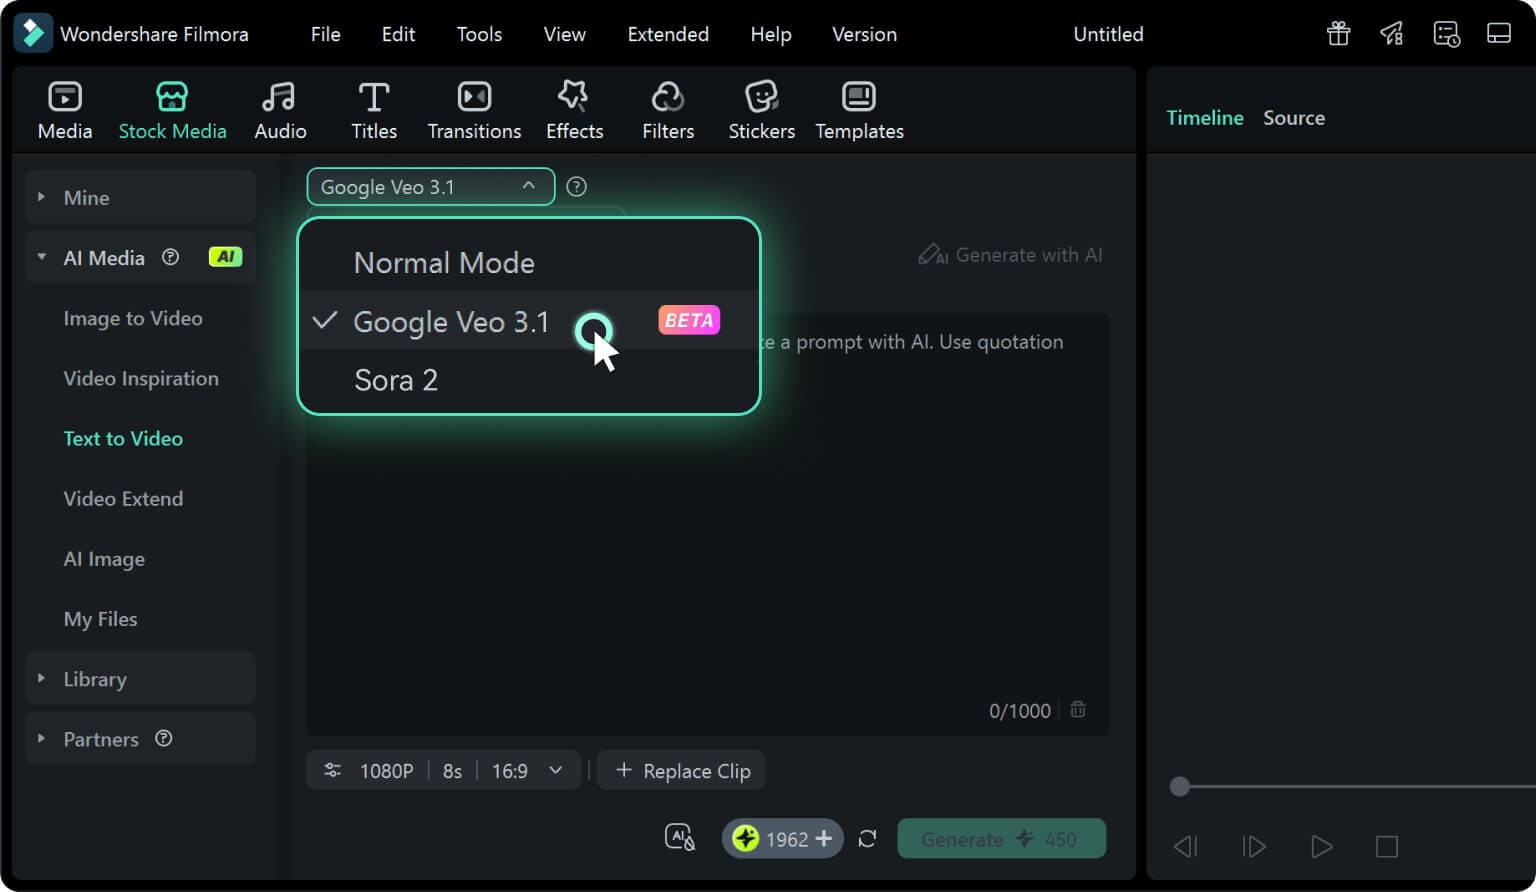The width and height of the screenshot is (1536, 892).
Task: Toggle the AI prompt writing tool
Action: coord(680,837)
